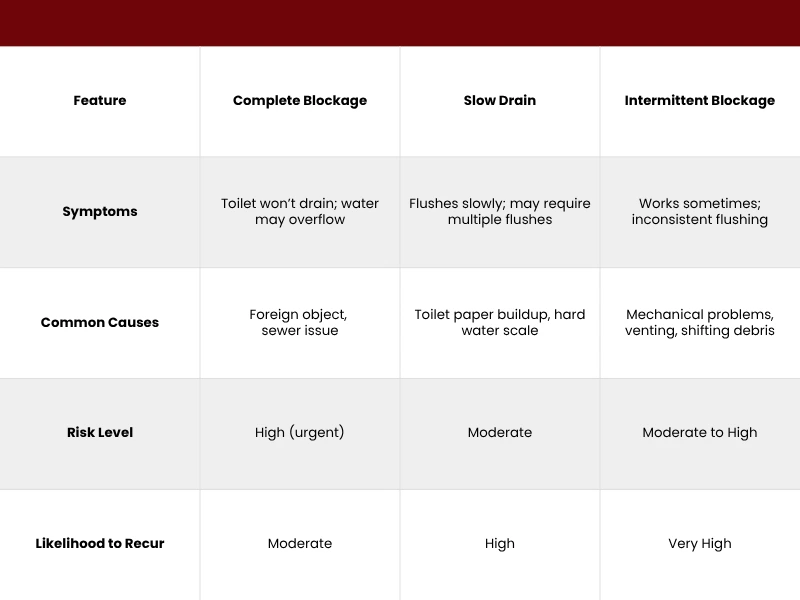Select the 'Complete Blockage' column header
Image resolution: width=800 pixels, height=600 pixels.
[300, 101]
